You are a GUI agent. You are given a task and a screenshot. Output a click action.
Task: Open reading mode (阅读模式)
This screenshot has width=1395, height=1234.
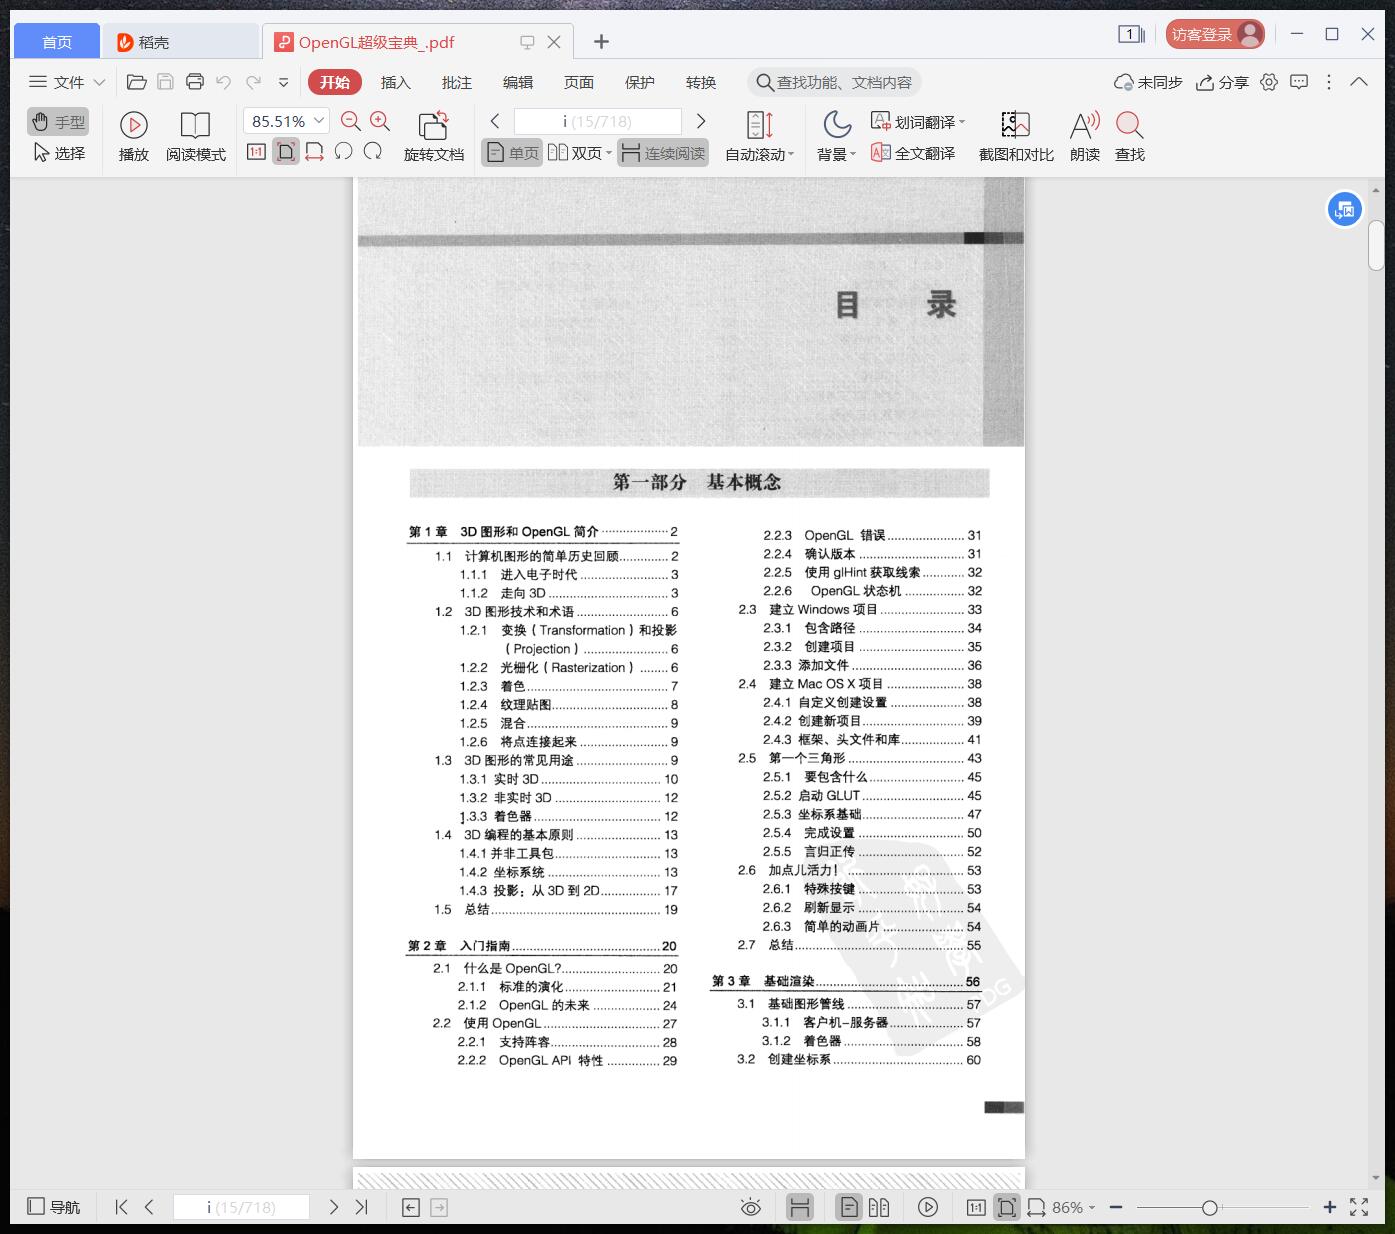[196, 137]
